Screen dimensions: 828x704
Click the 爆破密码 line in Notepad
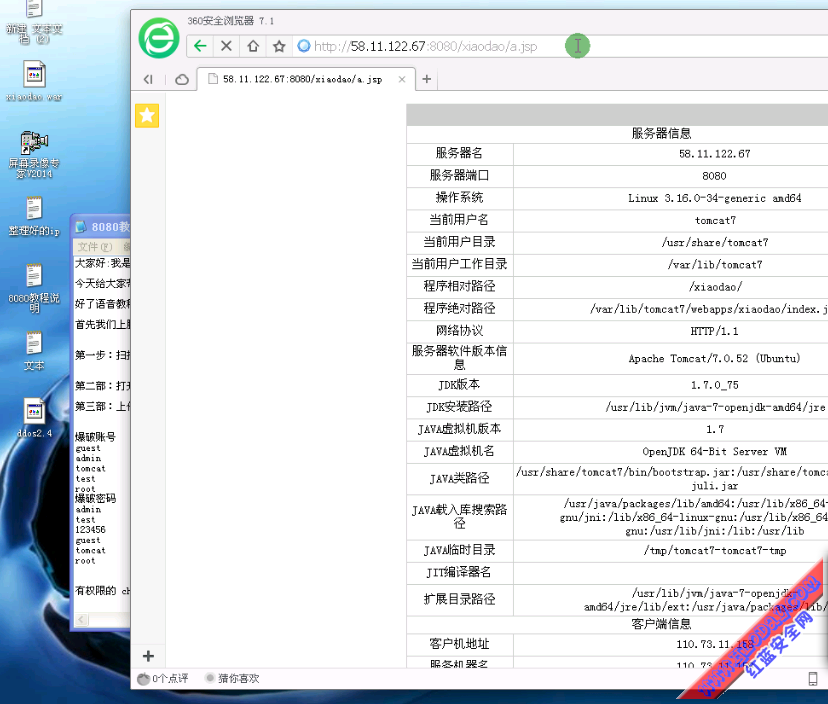point(96,499)
